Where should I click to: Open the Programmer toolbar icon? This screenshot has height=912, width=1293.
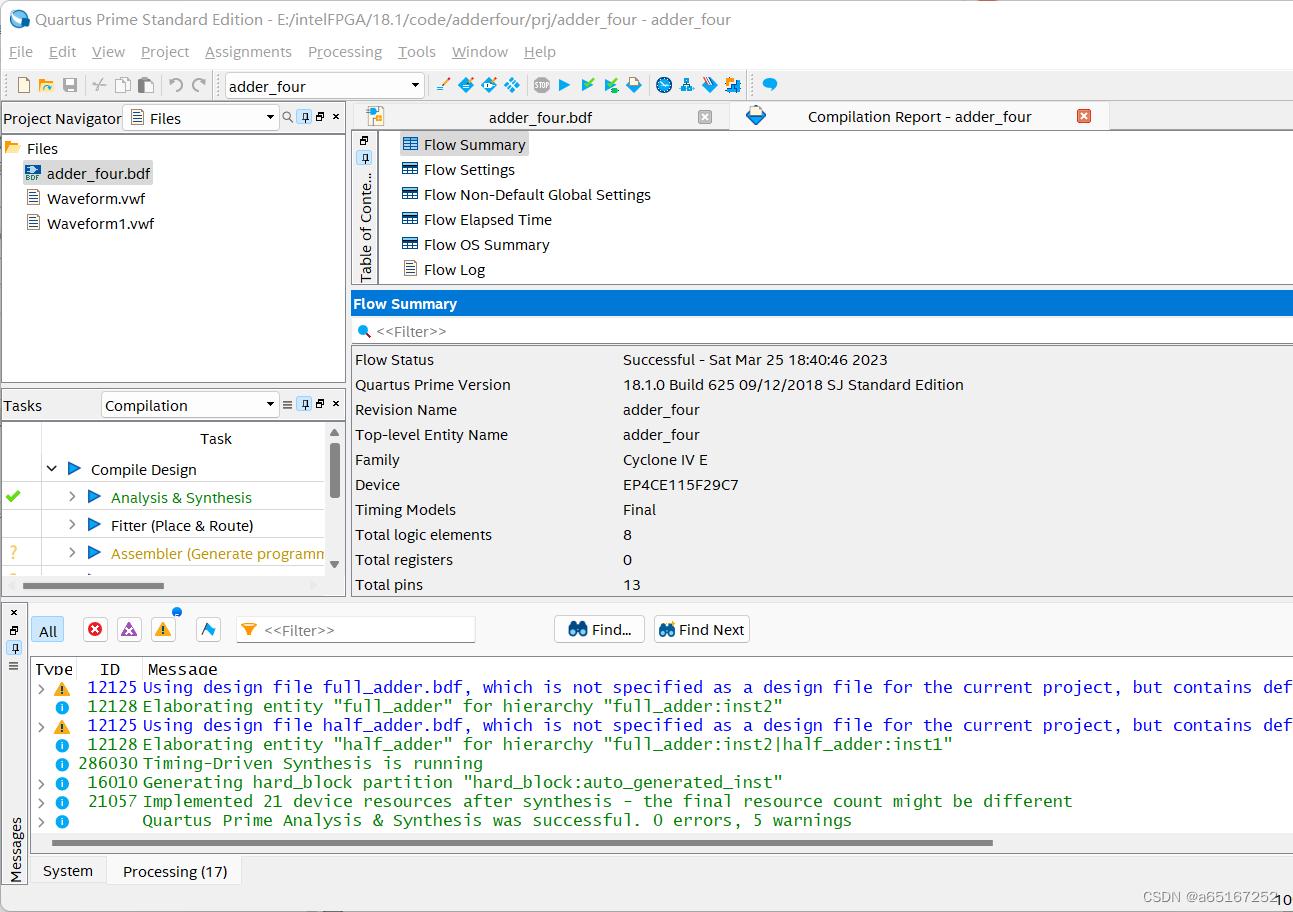(x=710, y=85)
